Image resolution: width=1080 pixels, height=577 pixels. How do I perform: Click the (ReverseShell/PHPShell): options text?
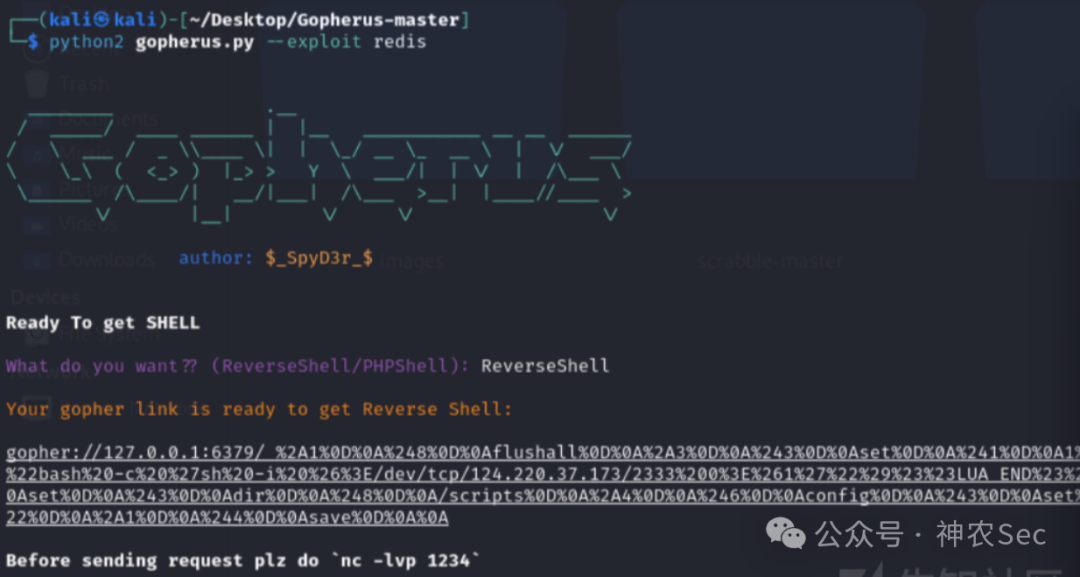click(340, 366)
